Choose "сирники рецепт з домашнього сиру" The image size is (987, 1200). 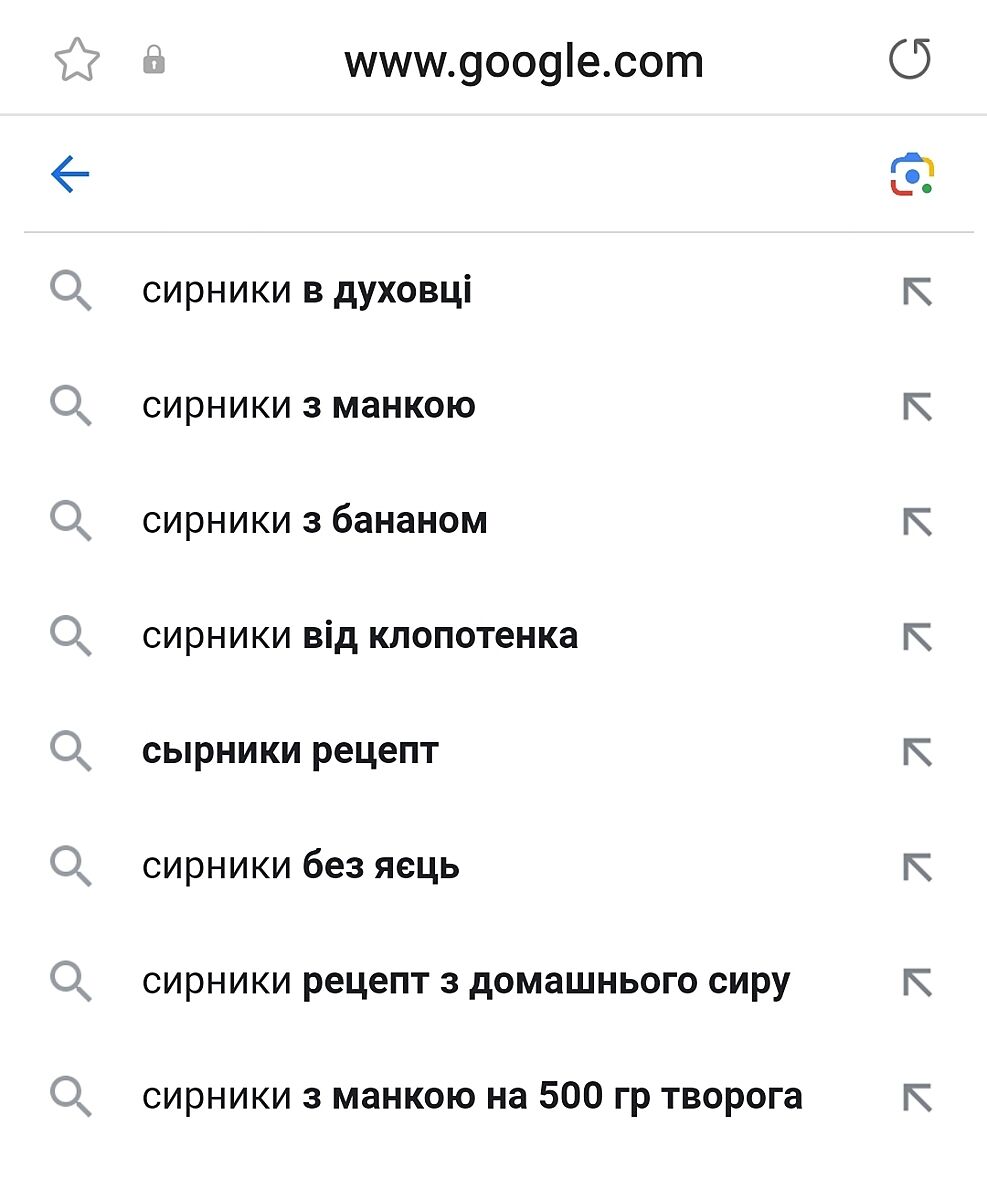click(x=466, y=981)
